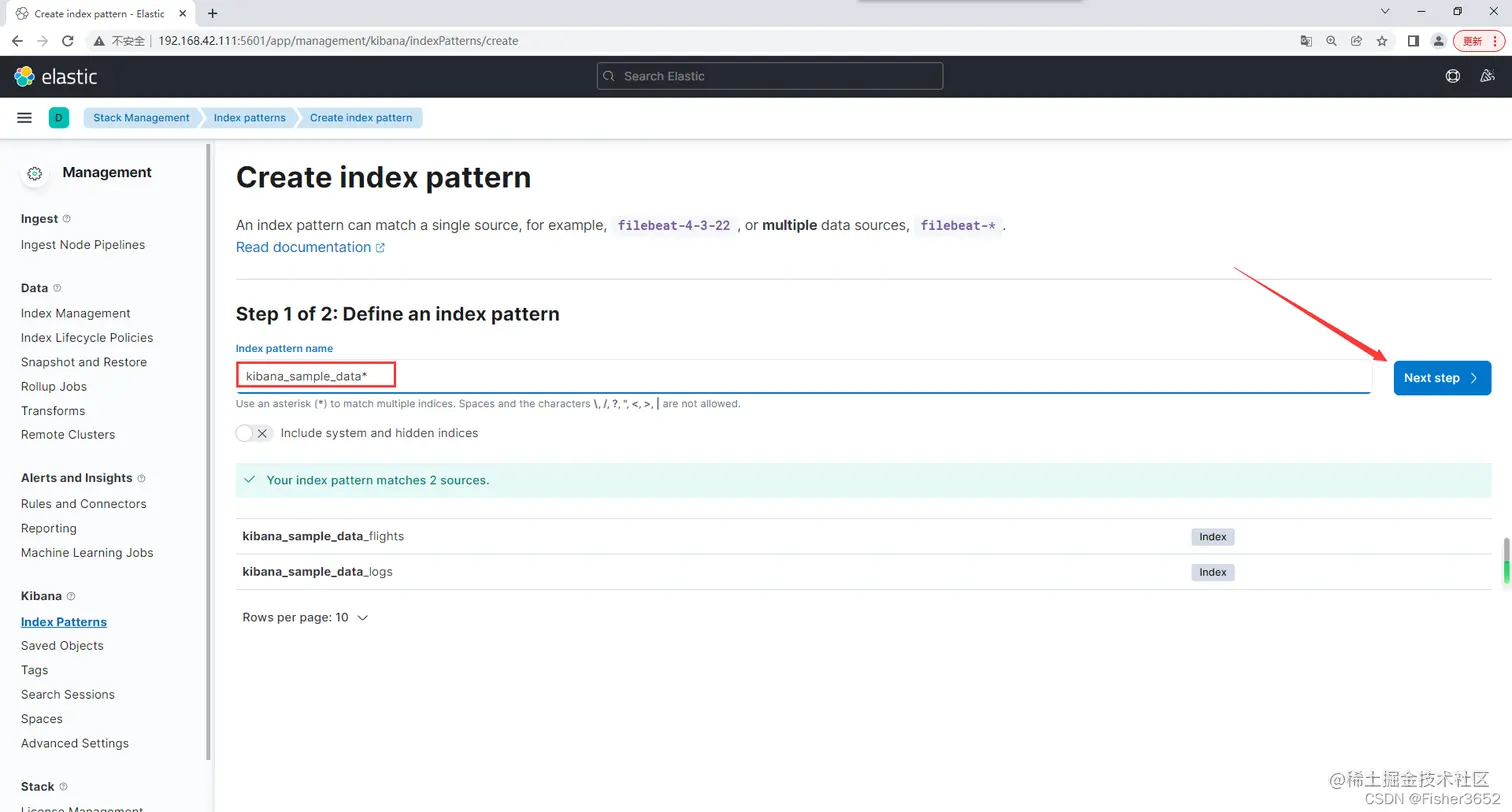This screenshot has width=1512, height=812.
Task: Select Index Patterns in sidebar
Action: [64, 622]
